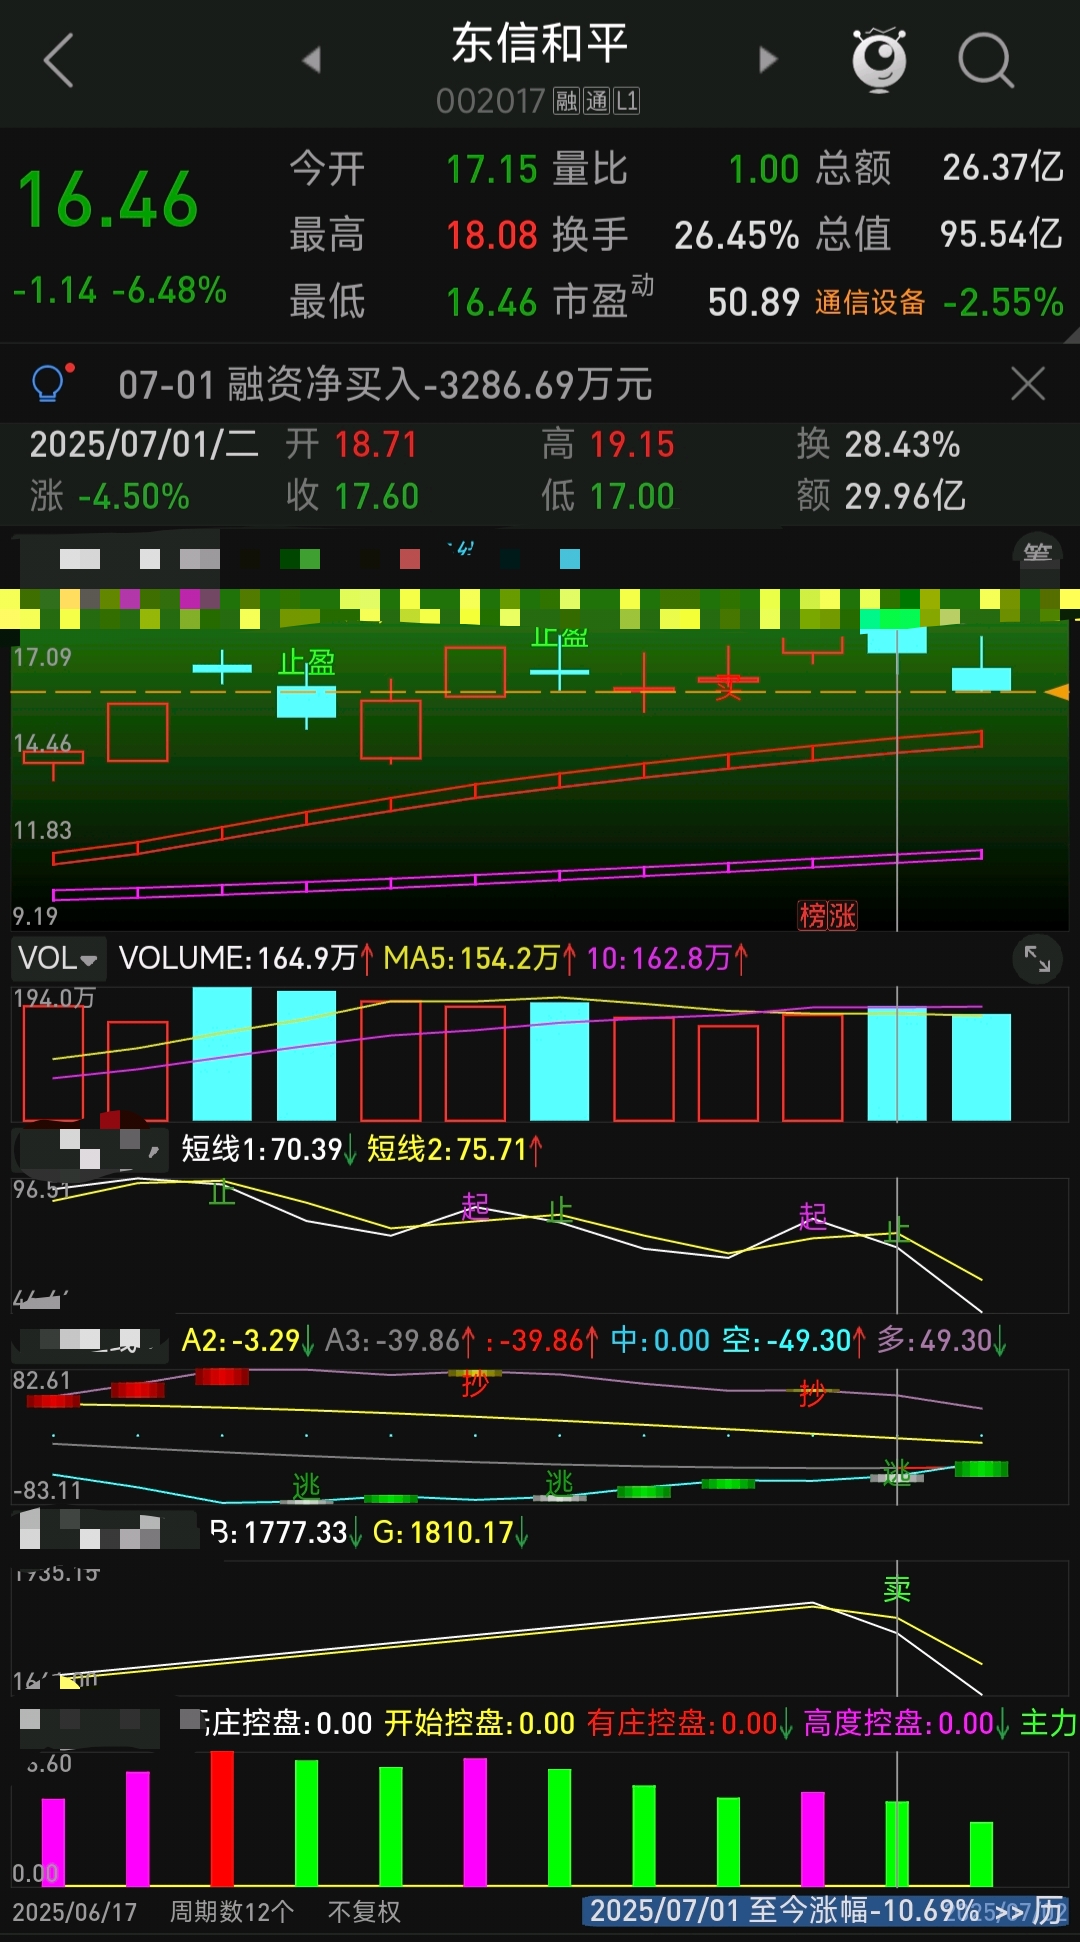The height and width of the screenshot is (1942, 1080).
Task: Tap the 涨 -4.50% daily change
Action: (x=110, y=496)
